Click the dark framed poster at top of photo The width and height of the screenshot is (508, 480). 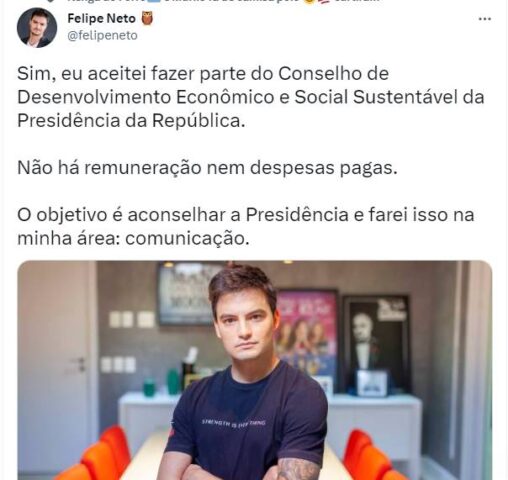187,293
